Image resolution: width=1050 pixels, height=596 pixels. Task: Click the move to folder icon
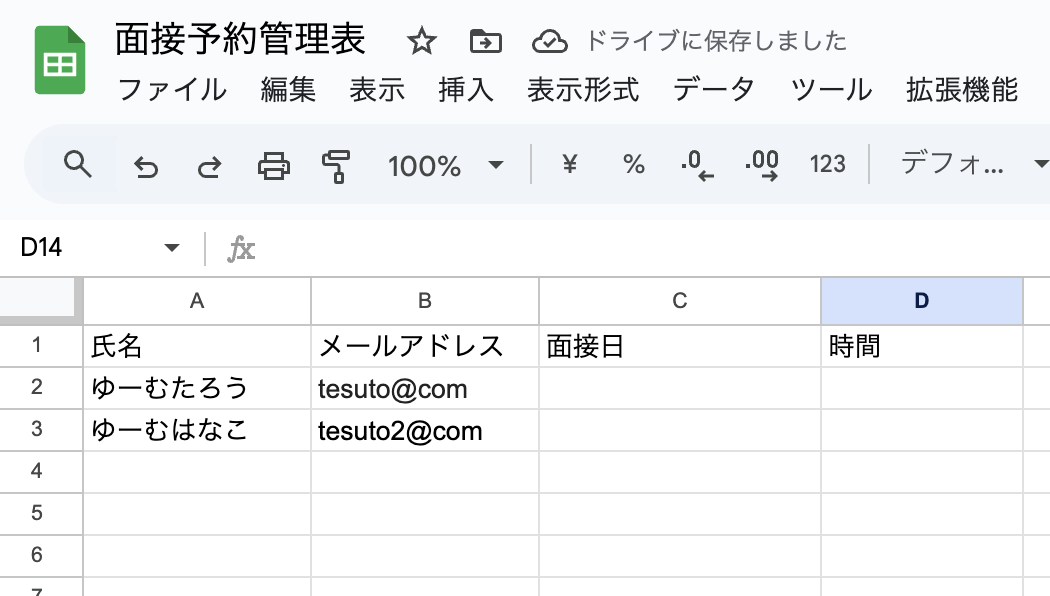tap(486, 42)
